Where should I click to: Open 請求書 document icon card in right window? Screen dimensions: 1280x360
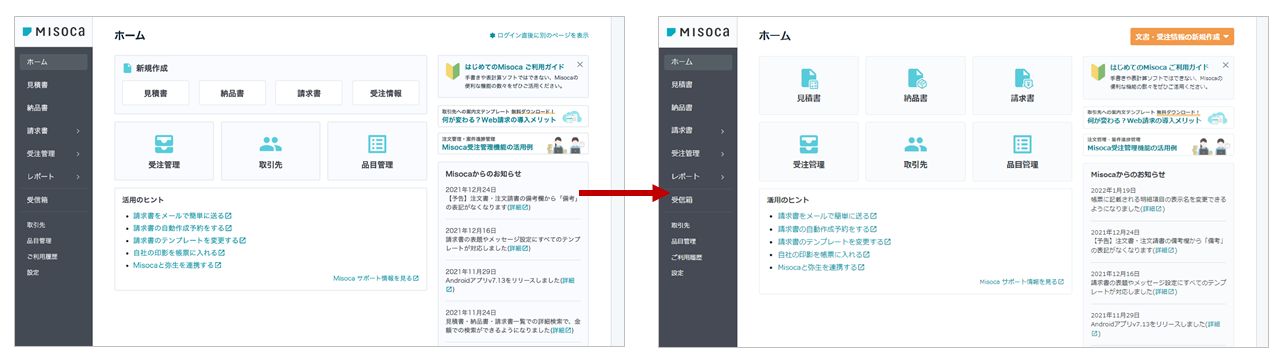tap(1021, 85)
